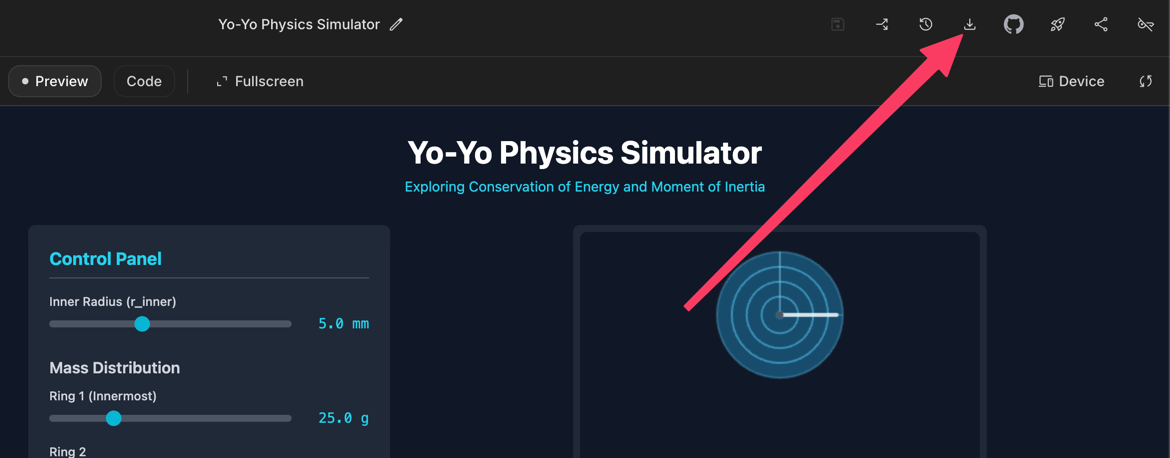Open version history clock icon
This screenshot has height=458, width=1170.
click(925, 24)
